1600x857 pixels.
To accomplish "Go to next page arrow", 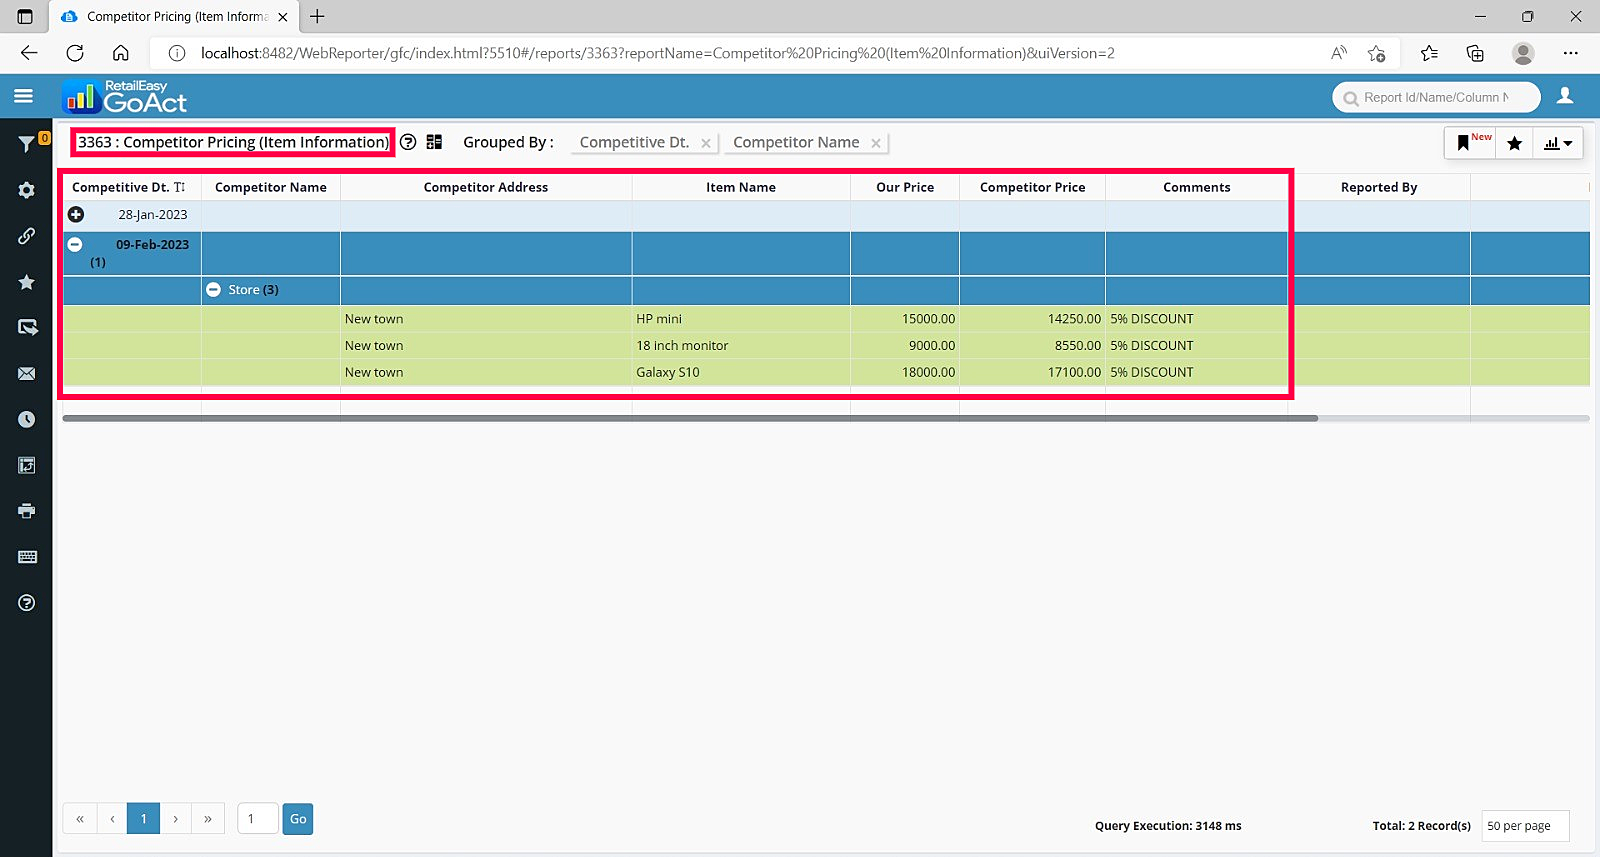I will coord(176,819).
